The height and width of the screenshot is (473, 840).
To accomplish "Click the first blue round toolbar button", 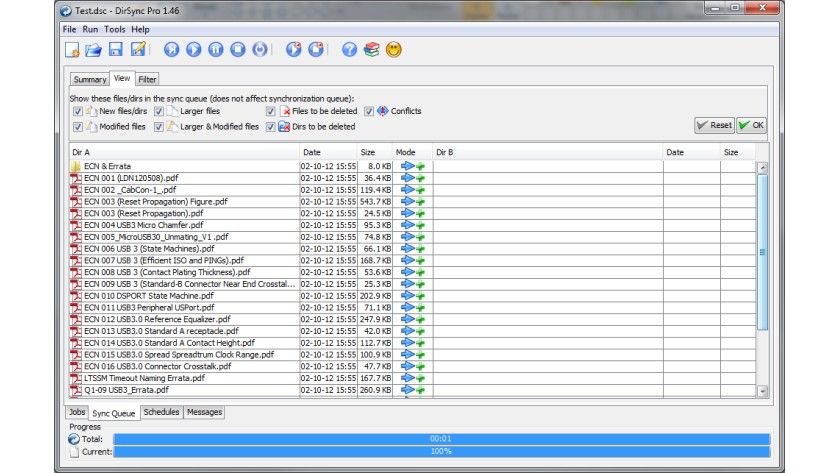I will (171, 50).
